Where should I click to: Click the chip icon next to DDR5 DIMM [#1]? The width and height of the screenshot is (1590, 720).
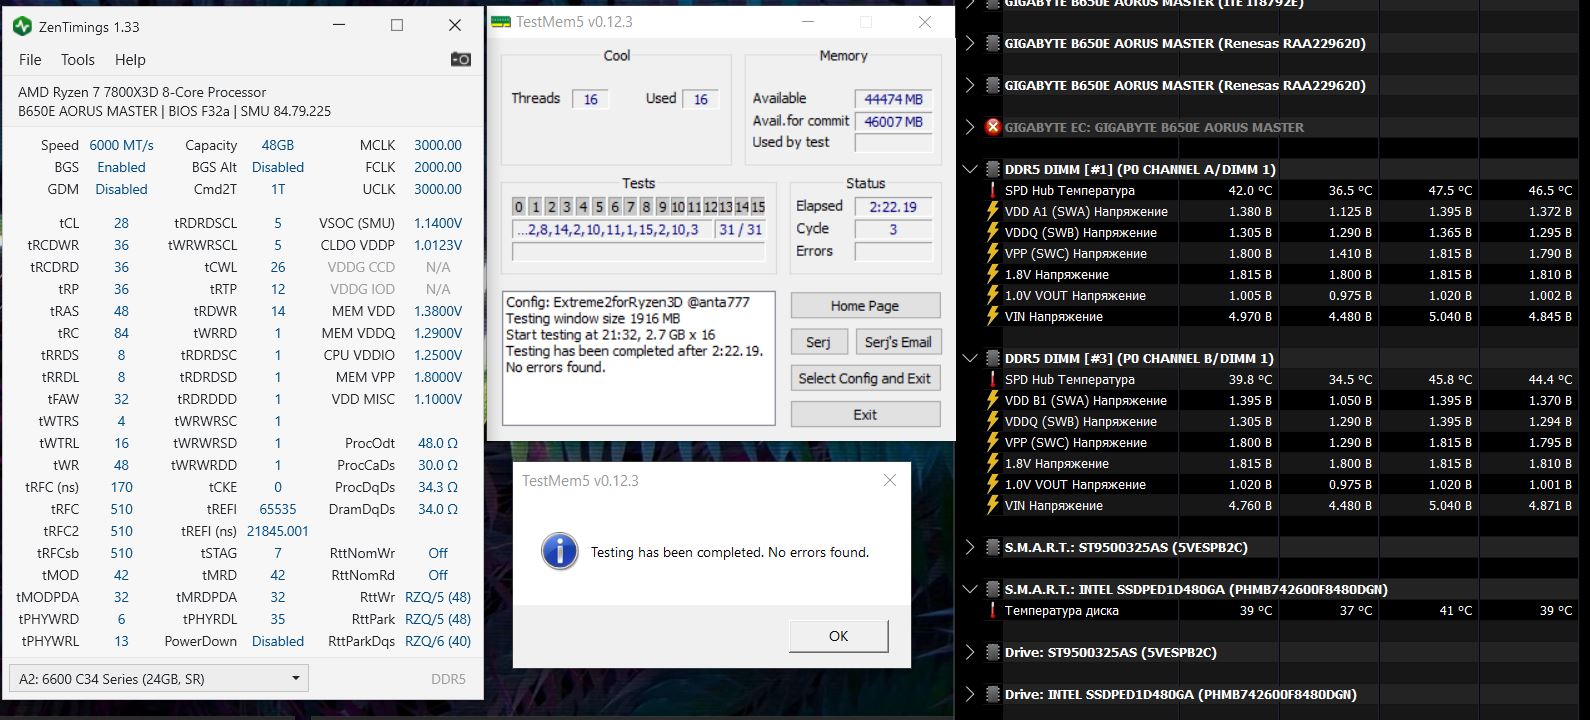point(992,169)
